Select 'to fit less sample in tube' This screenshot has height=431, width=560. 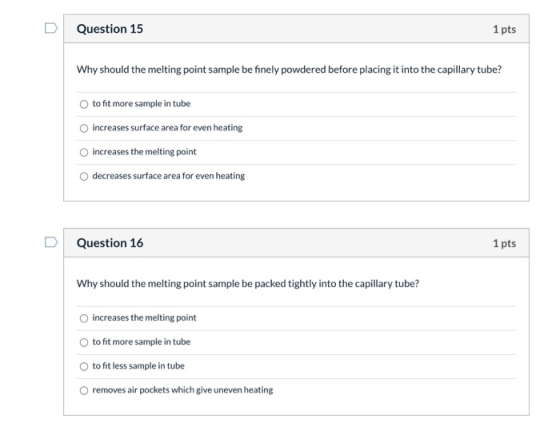84,366
